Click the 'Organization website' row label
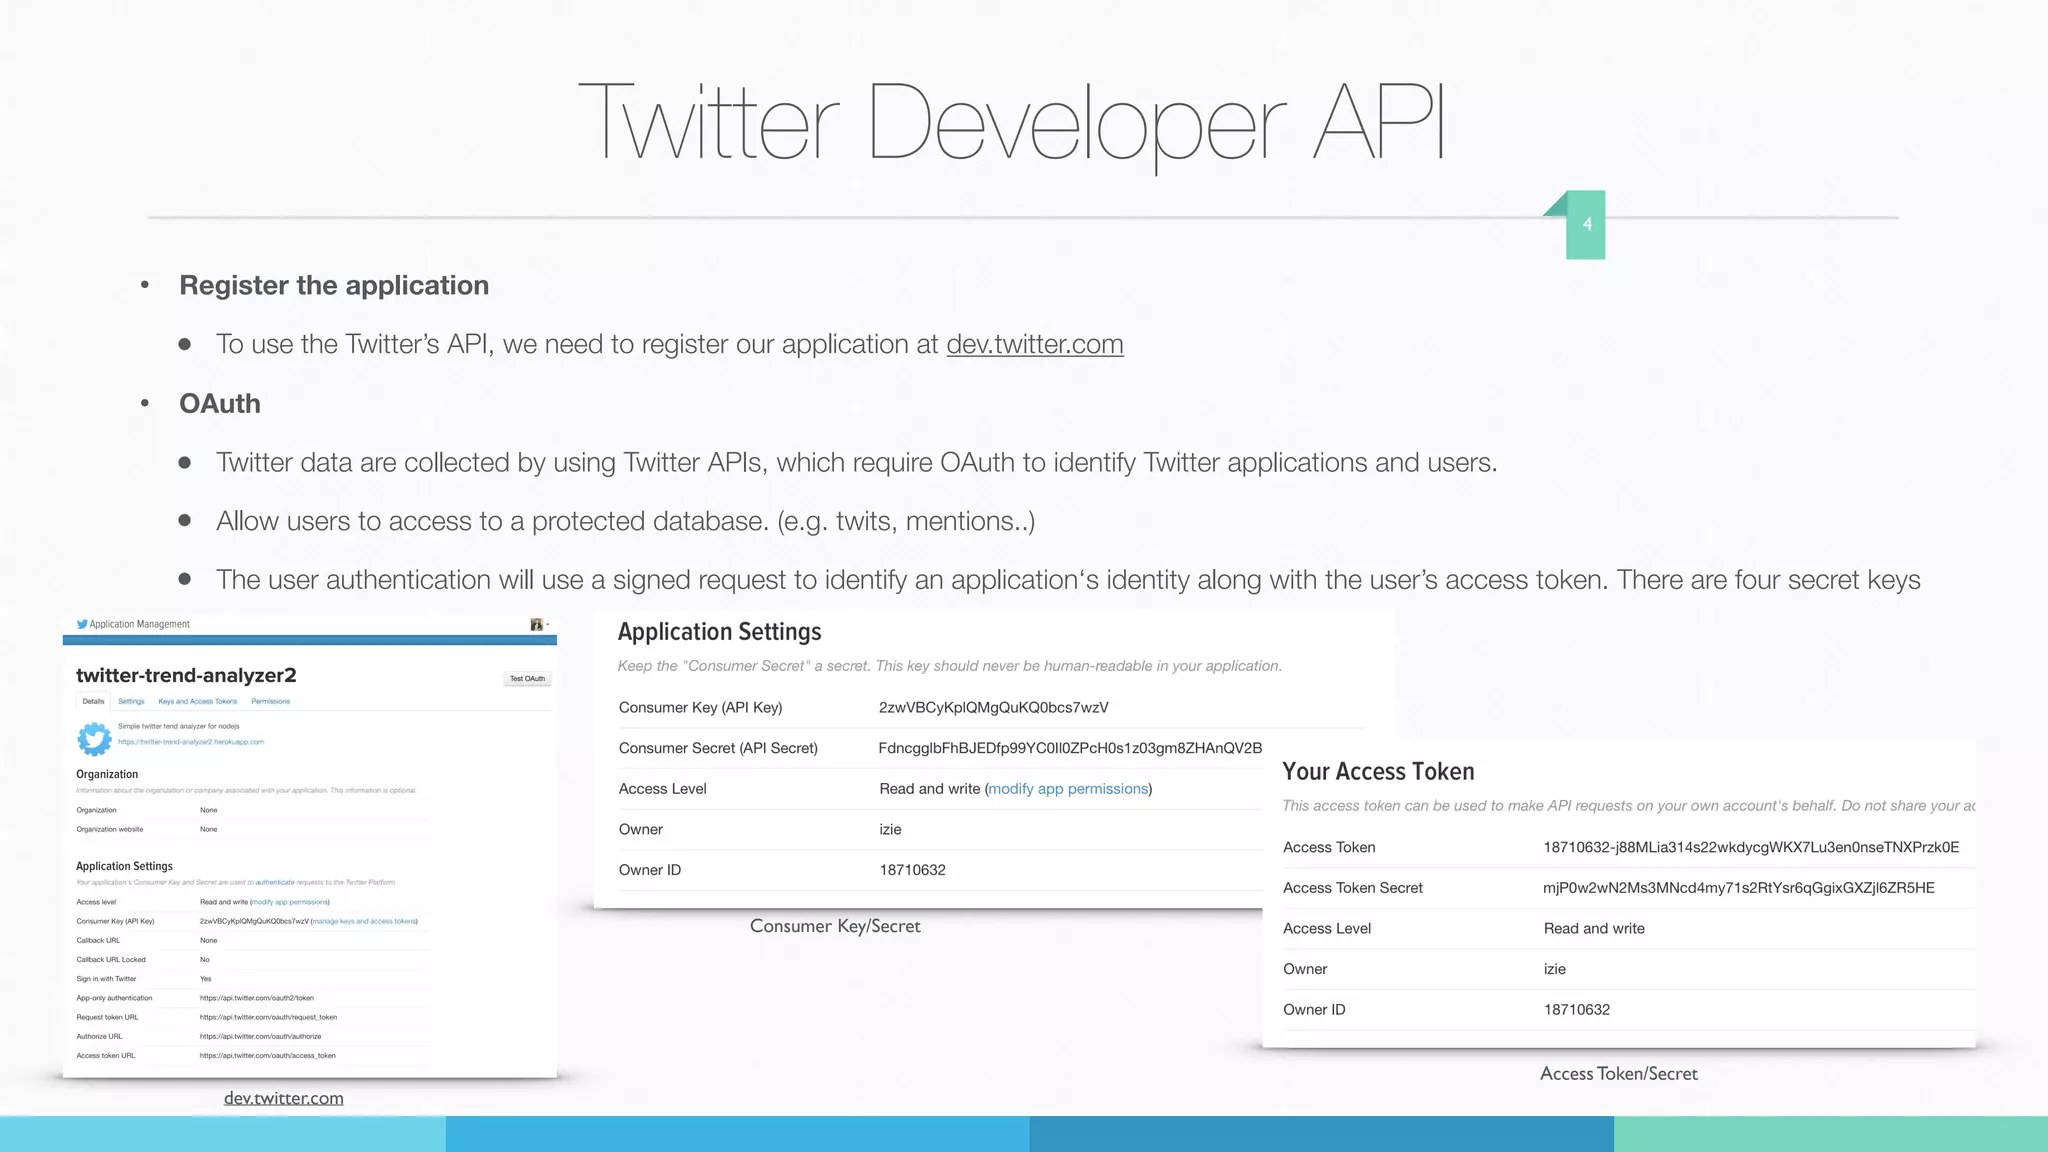This screenshot has width=2048, height=1152. [x=110, y=829]
